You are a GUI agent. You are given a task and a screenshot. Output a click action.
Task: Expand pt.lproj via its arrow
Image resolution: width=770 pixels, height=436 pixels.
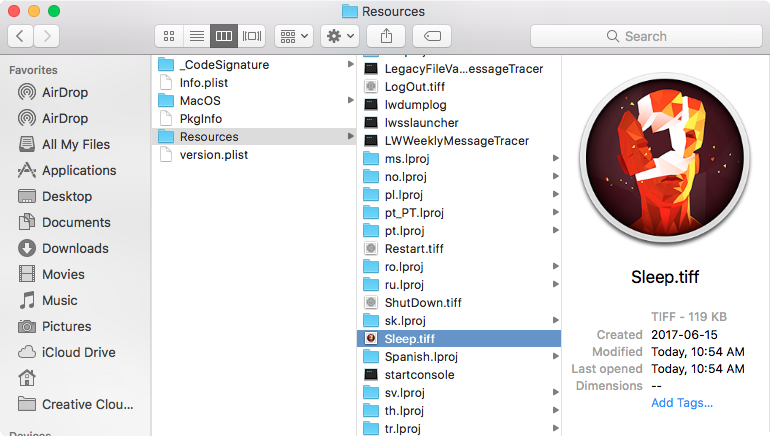pos(555,230)
